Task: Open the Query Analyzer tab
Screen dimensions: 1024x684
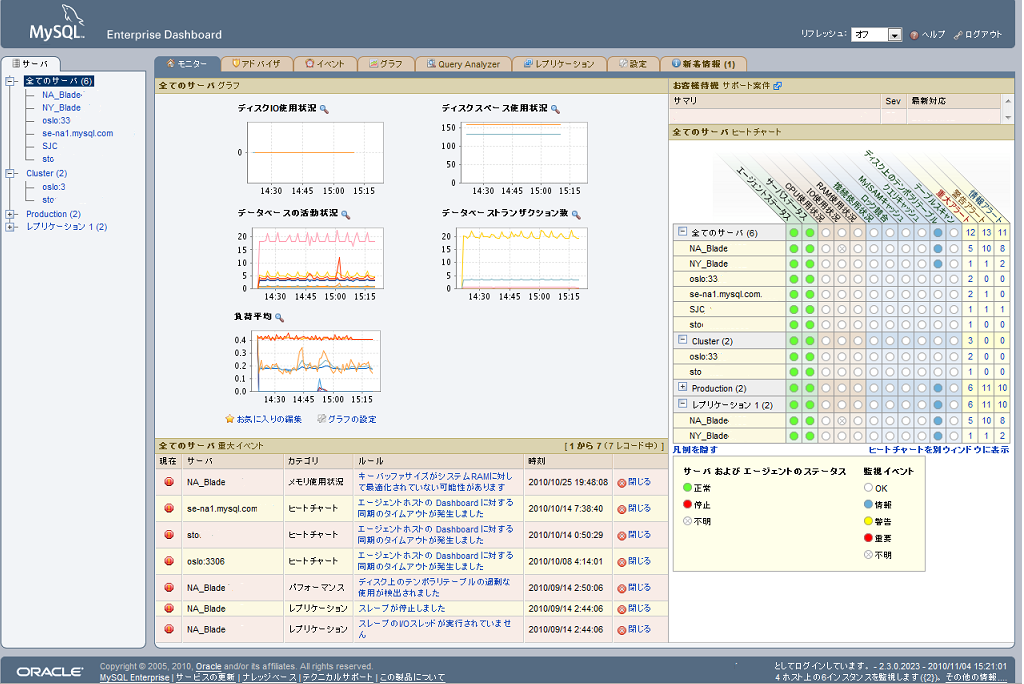Action: point(463,64)
